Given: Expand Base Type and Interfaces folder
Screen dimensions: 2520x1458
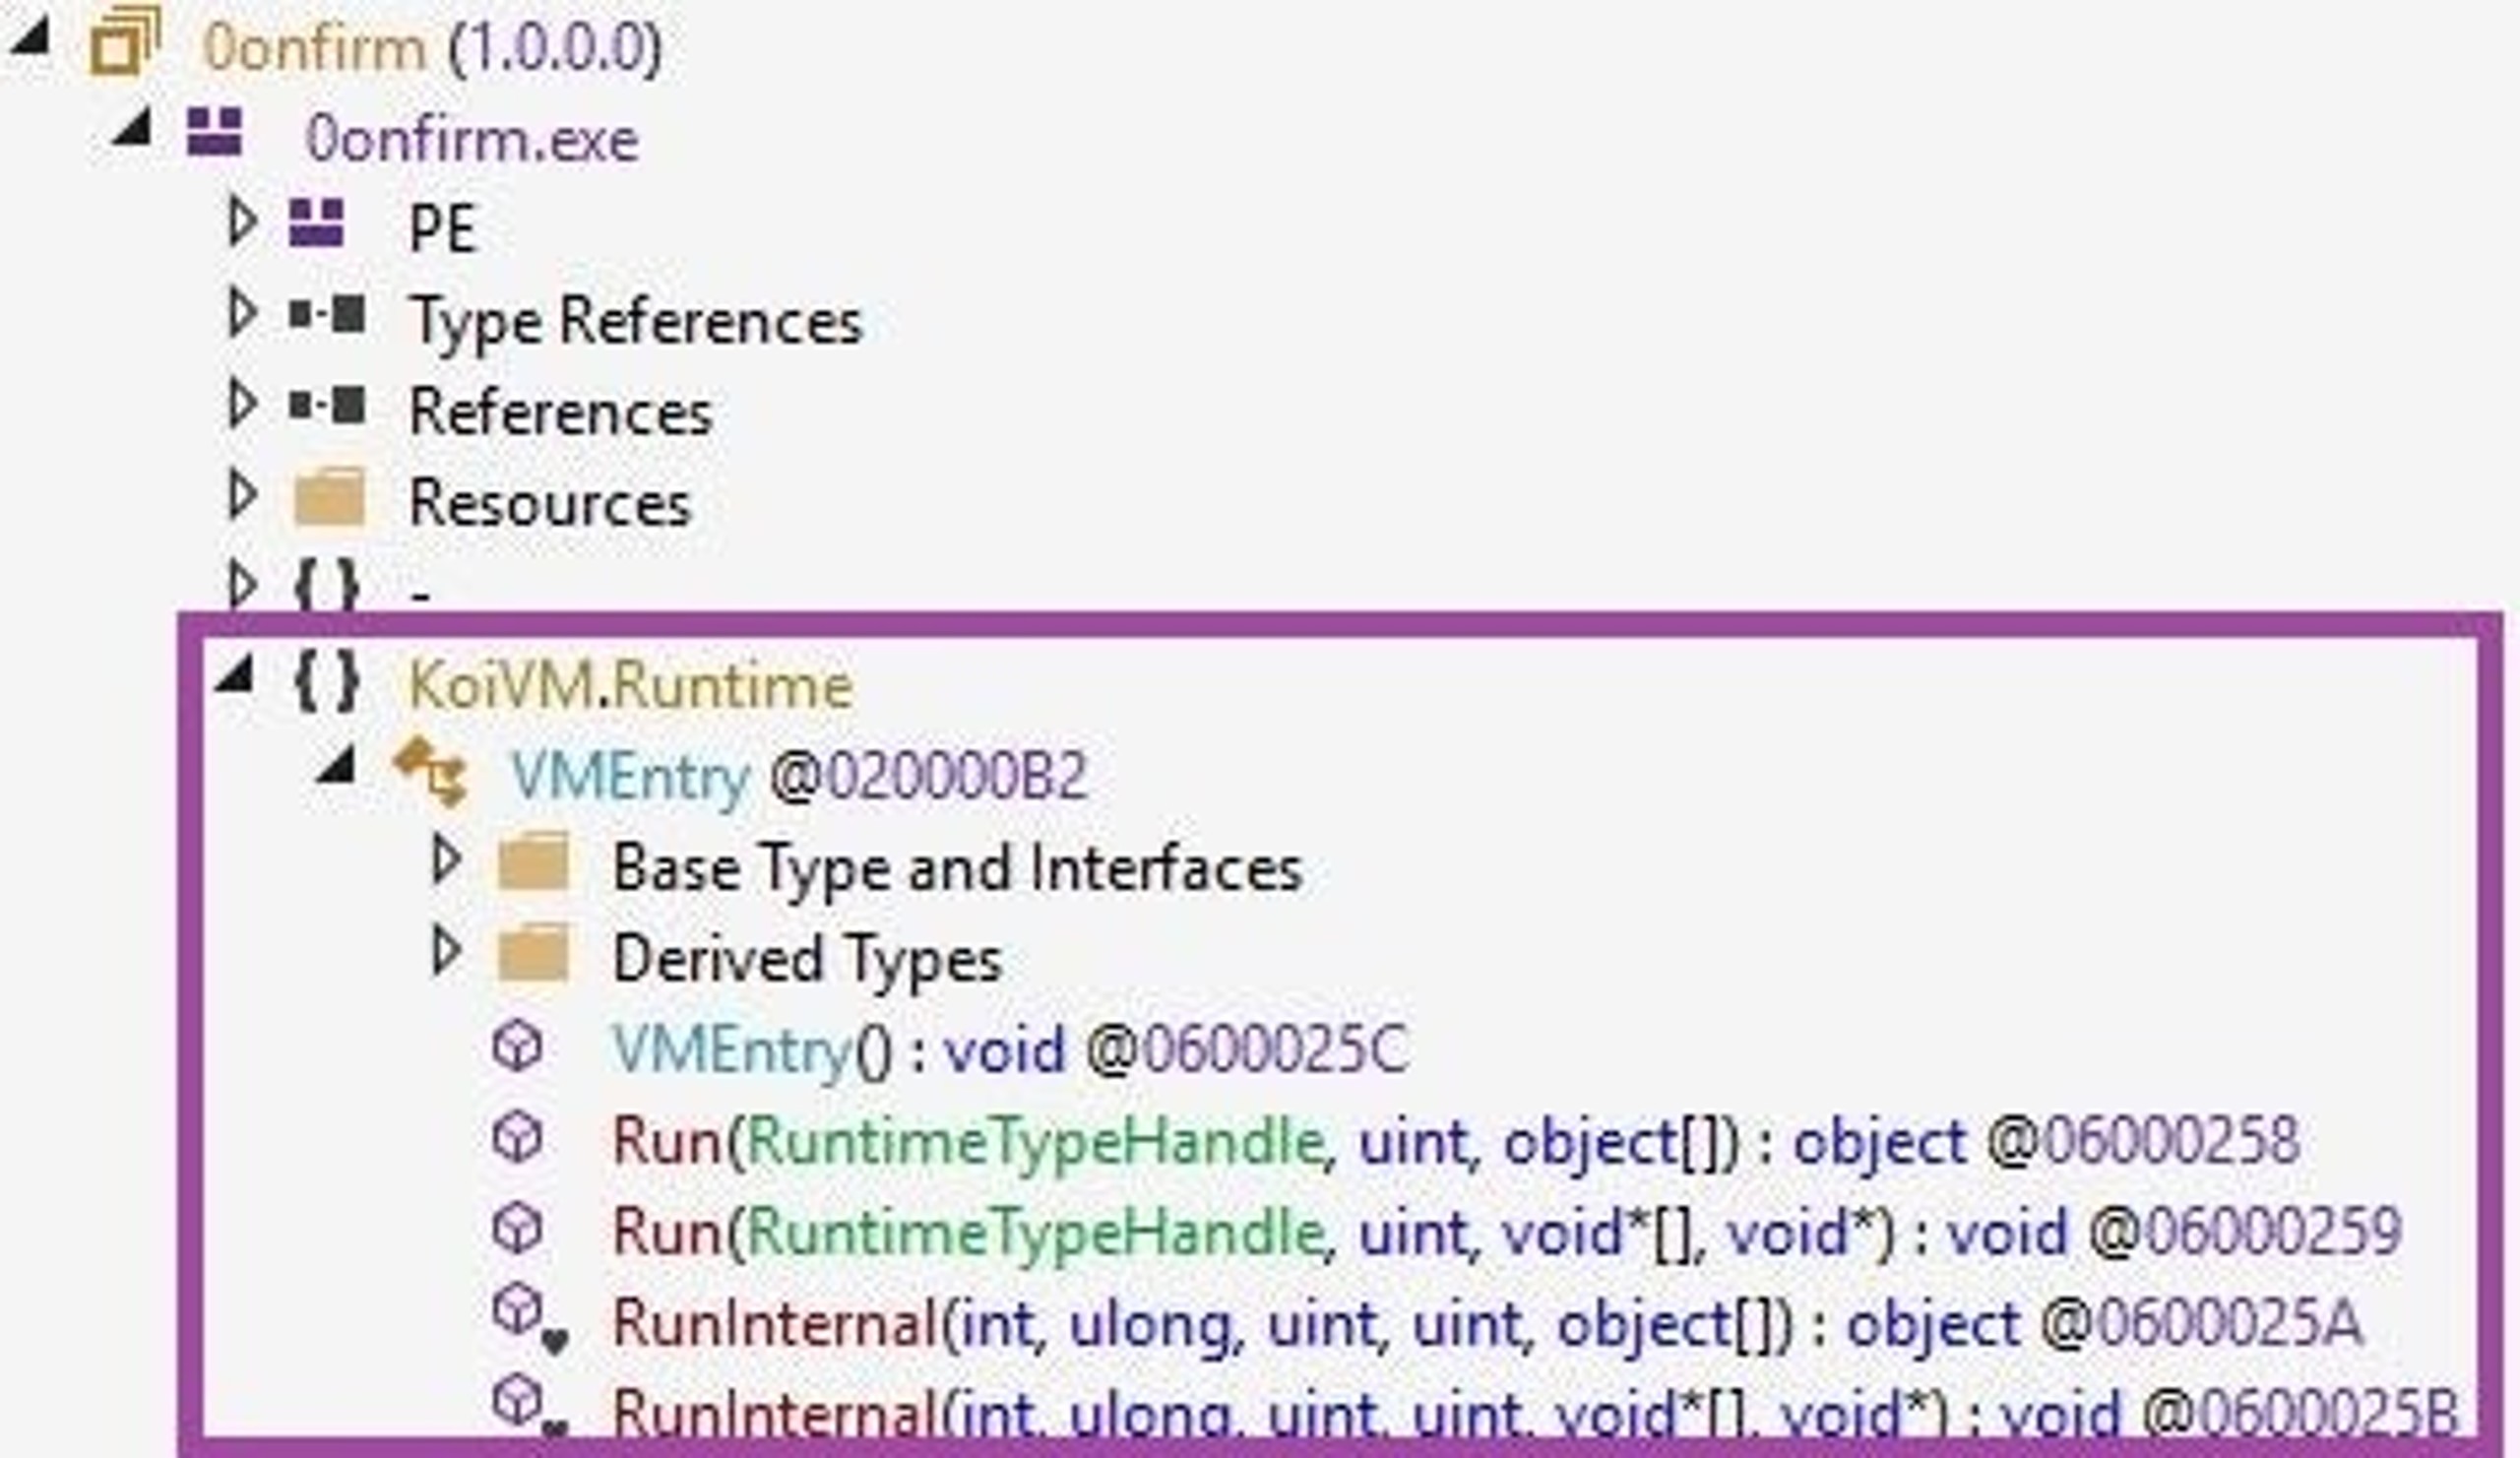Looking at the screenshot, I should (445, 860).
